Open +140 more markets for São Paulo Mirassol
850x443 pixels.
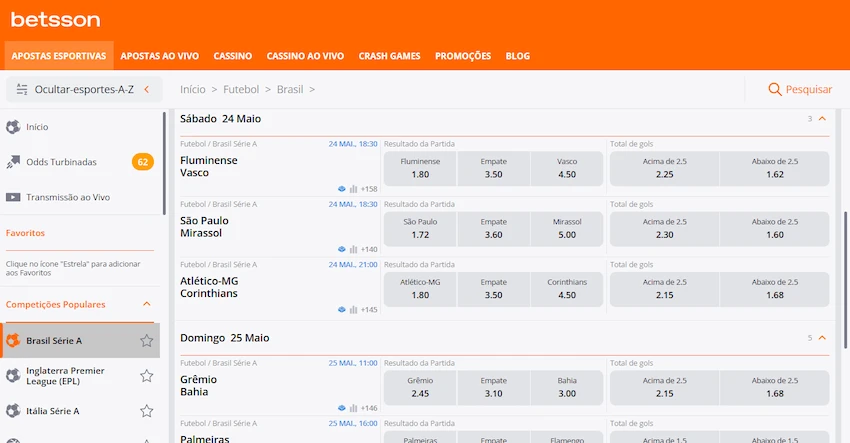coord(369,249)
